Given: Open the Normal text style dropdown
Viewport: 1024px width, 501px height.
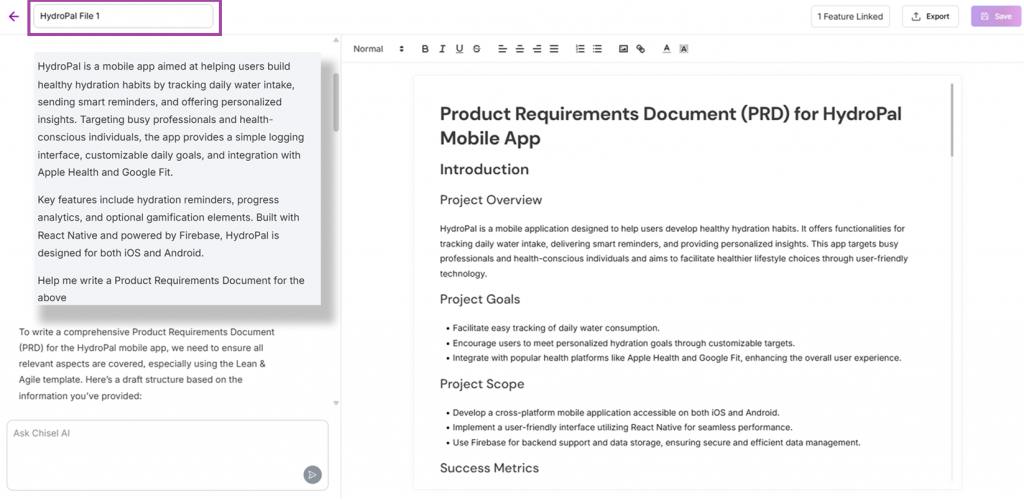Looking at the screenshot, I should [379, 49].
